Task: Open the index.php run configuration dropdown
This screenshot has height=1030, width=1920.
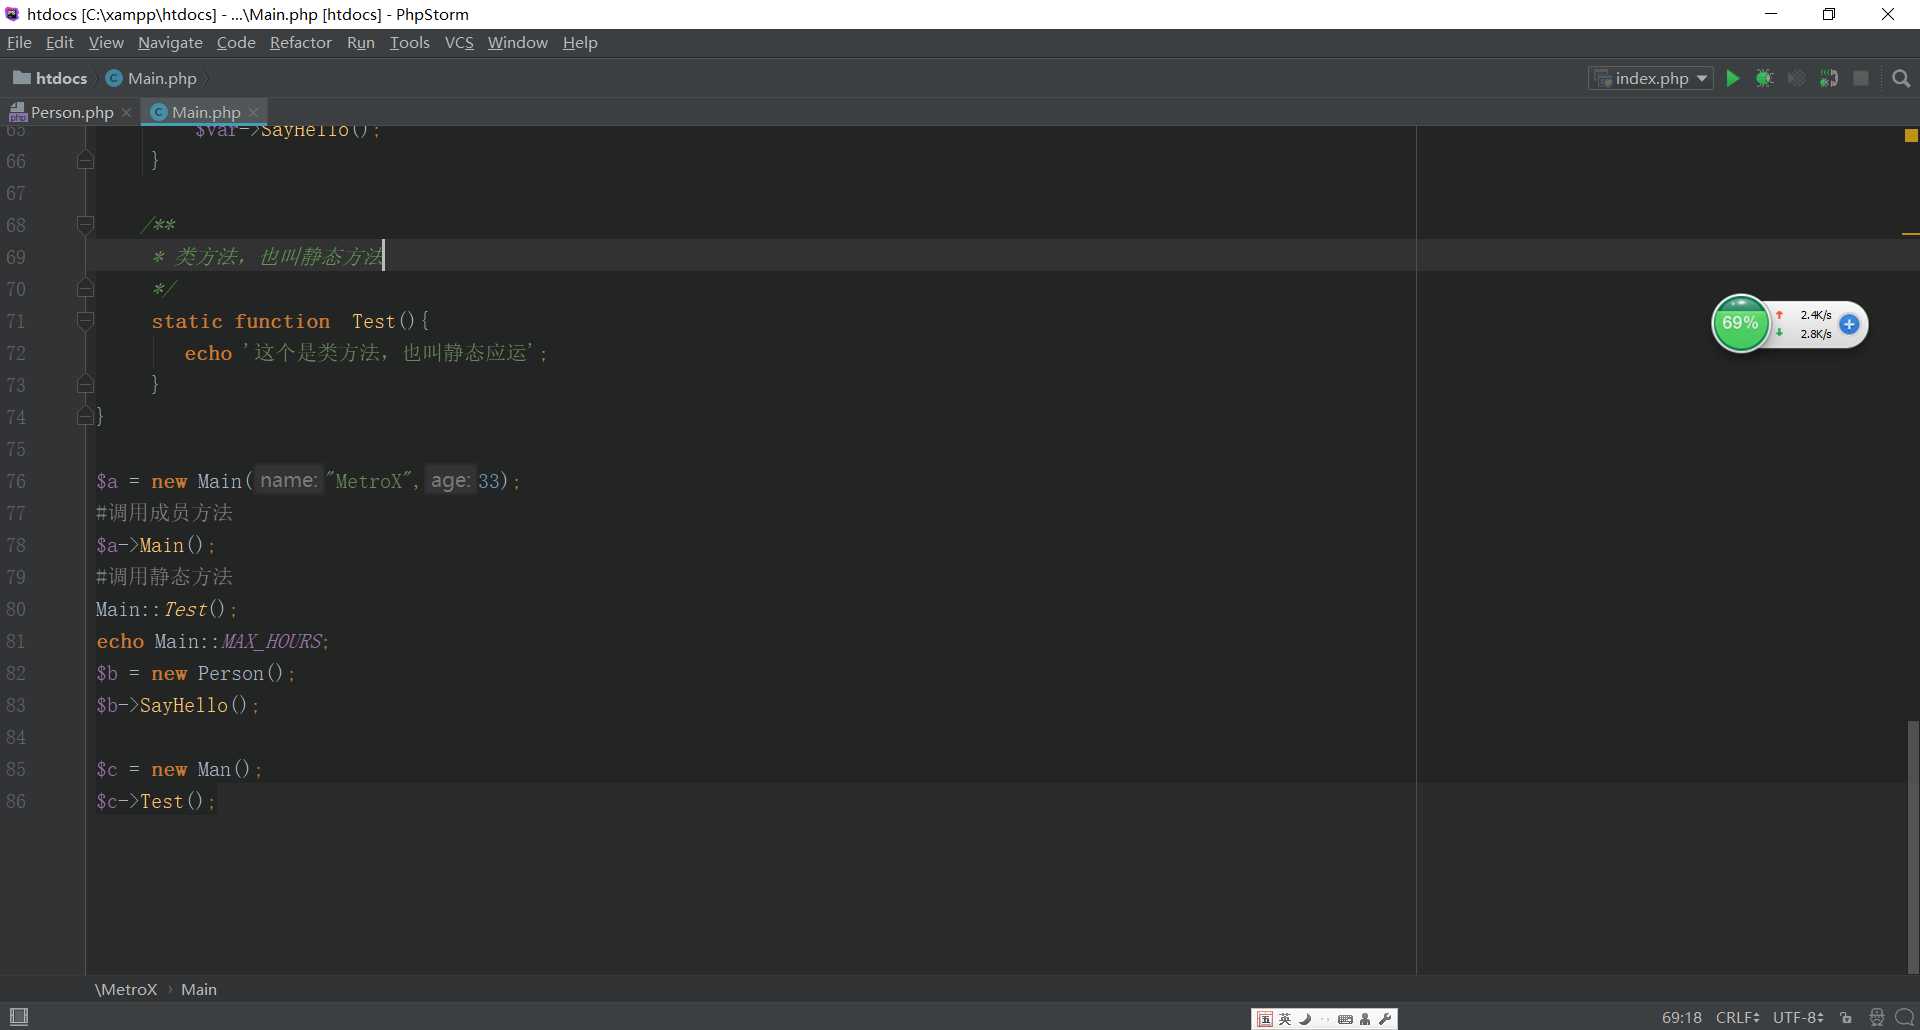Action: (x=1651, y=78)
